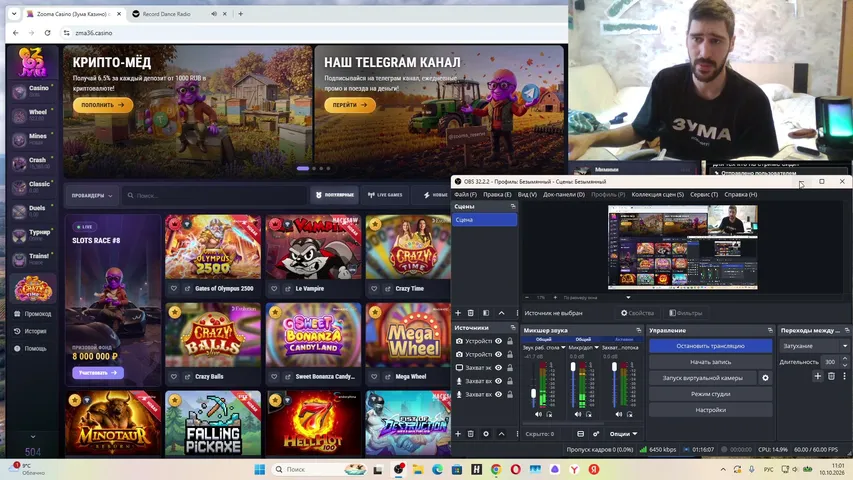Open the Док-панели menu

pos(564,194)
